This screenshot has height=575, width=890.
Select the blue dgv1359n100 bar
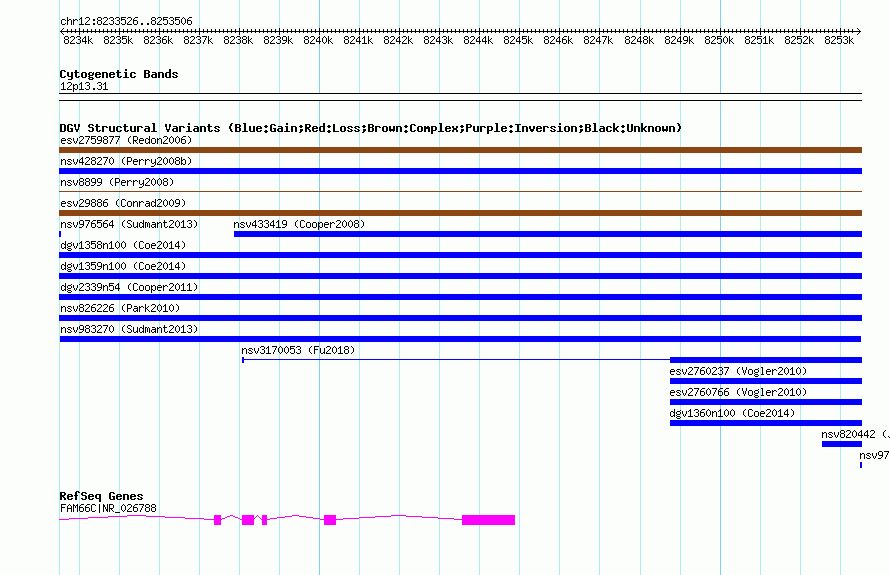460,276
